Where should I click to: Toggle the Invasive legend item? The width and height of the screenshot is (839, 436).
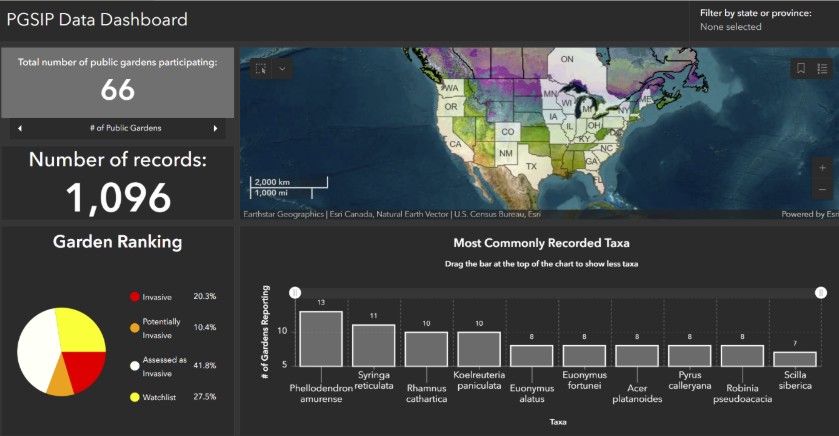tap(134, 297)
